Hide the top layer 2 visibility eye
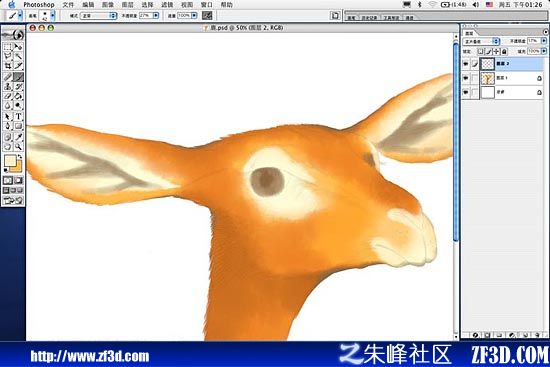This screenshot has width=550, height=367. point(465,64)
